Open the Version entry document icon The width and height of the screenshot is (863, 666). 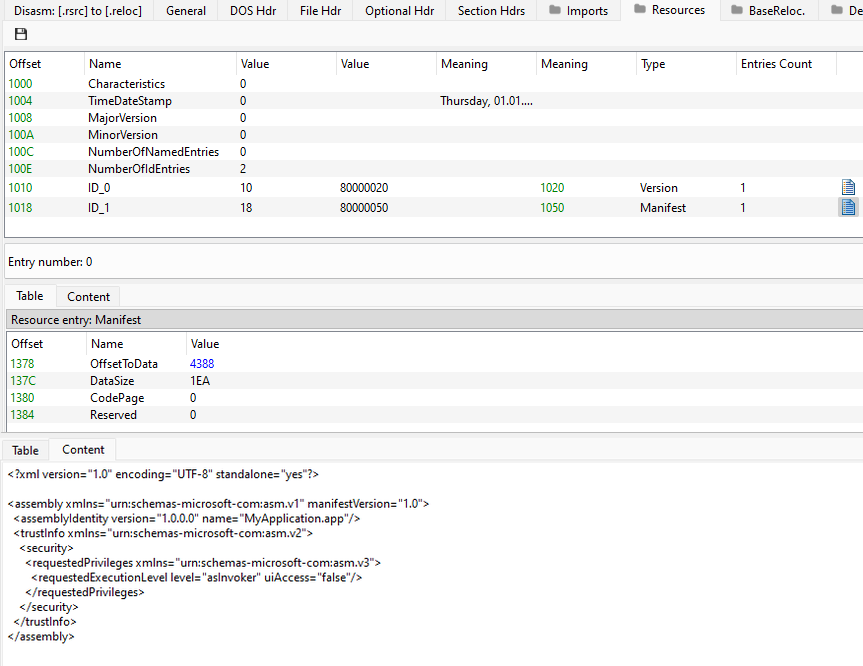848,188
